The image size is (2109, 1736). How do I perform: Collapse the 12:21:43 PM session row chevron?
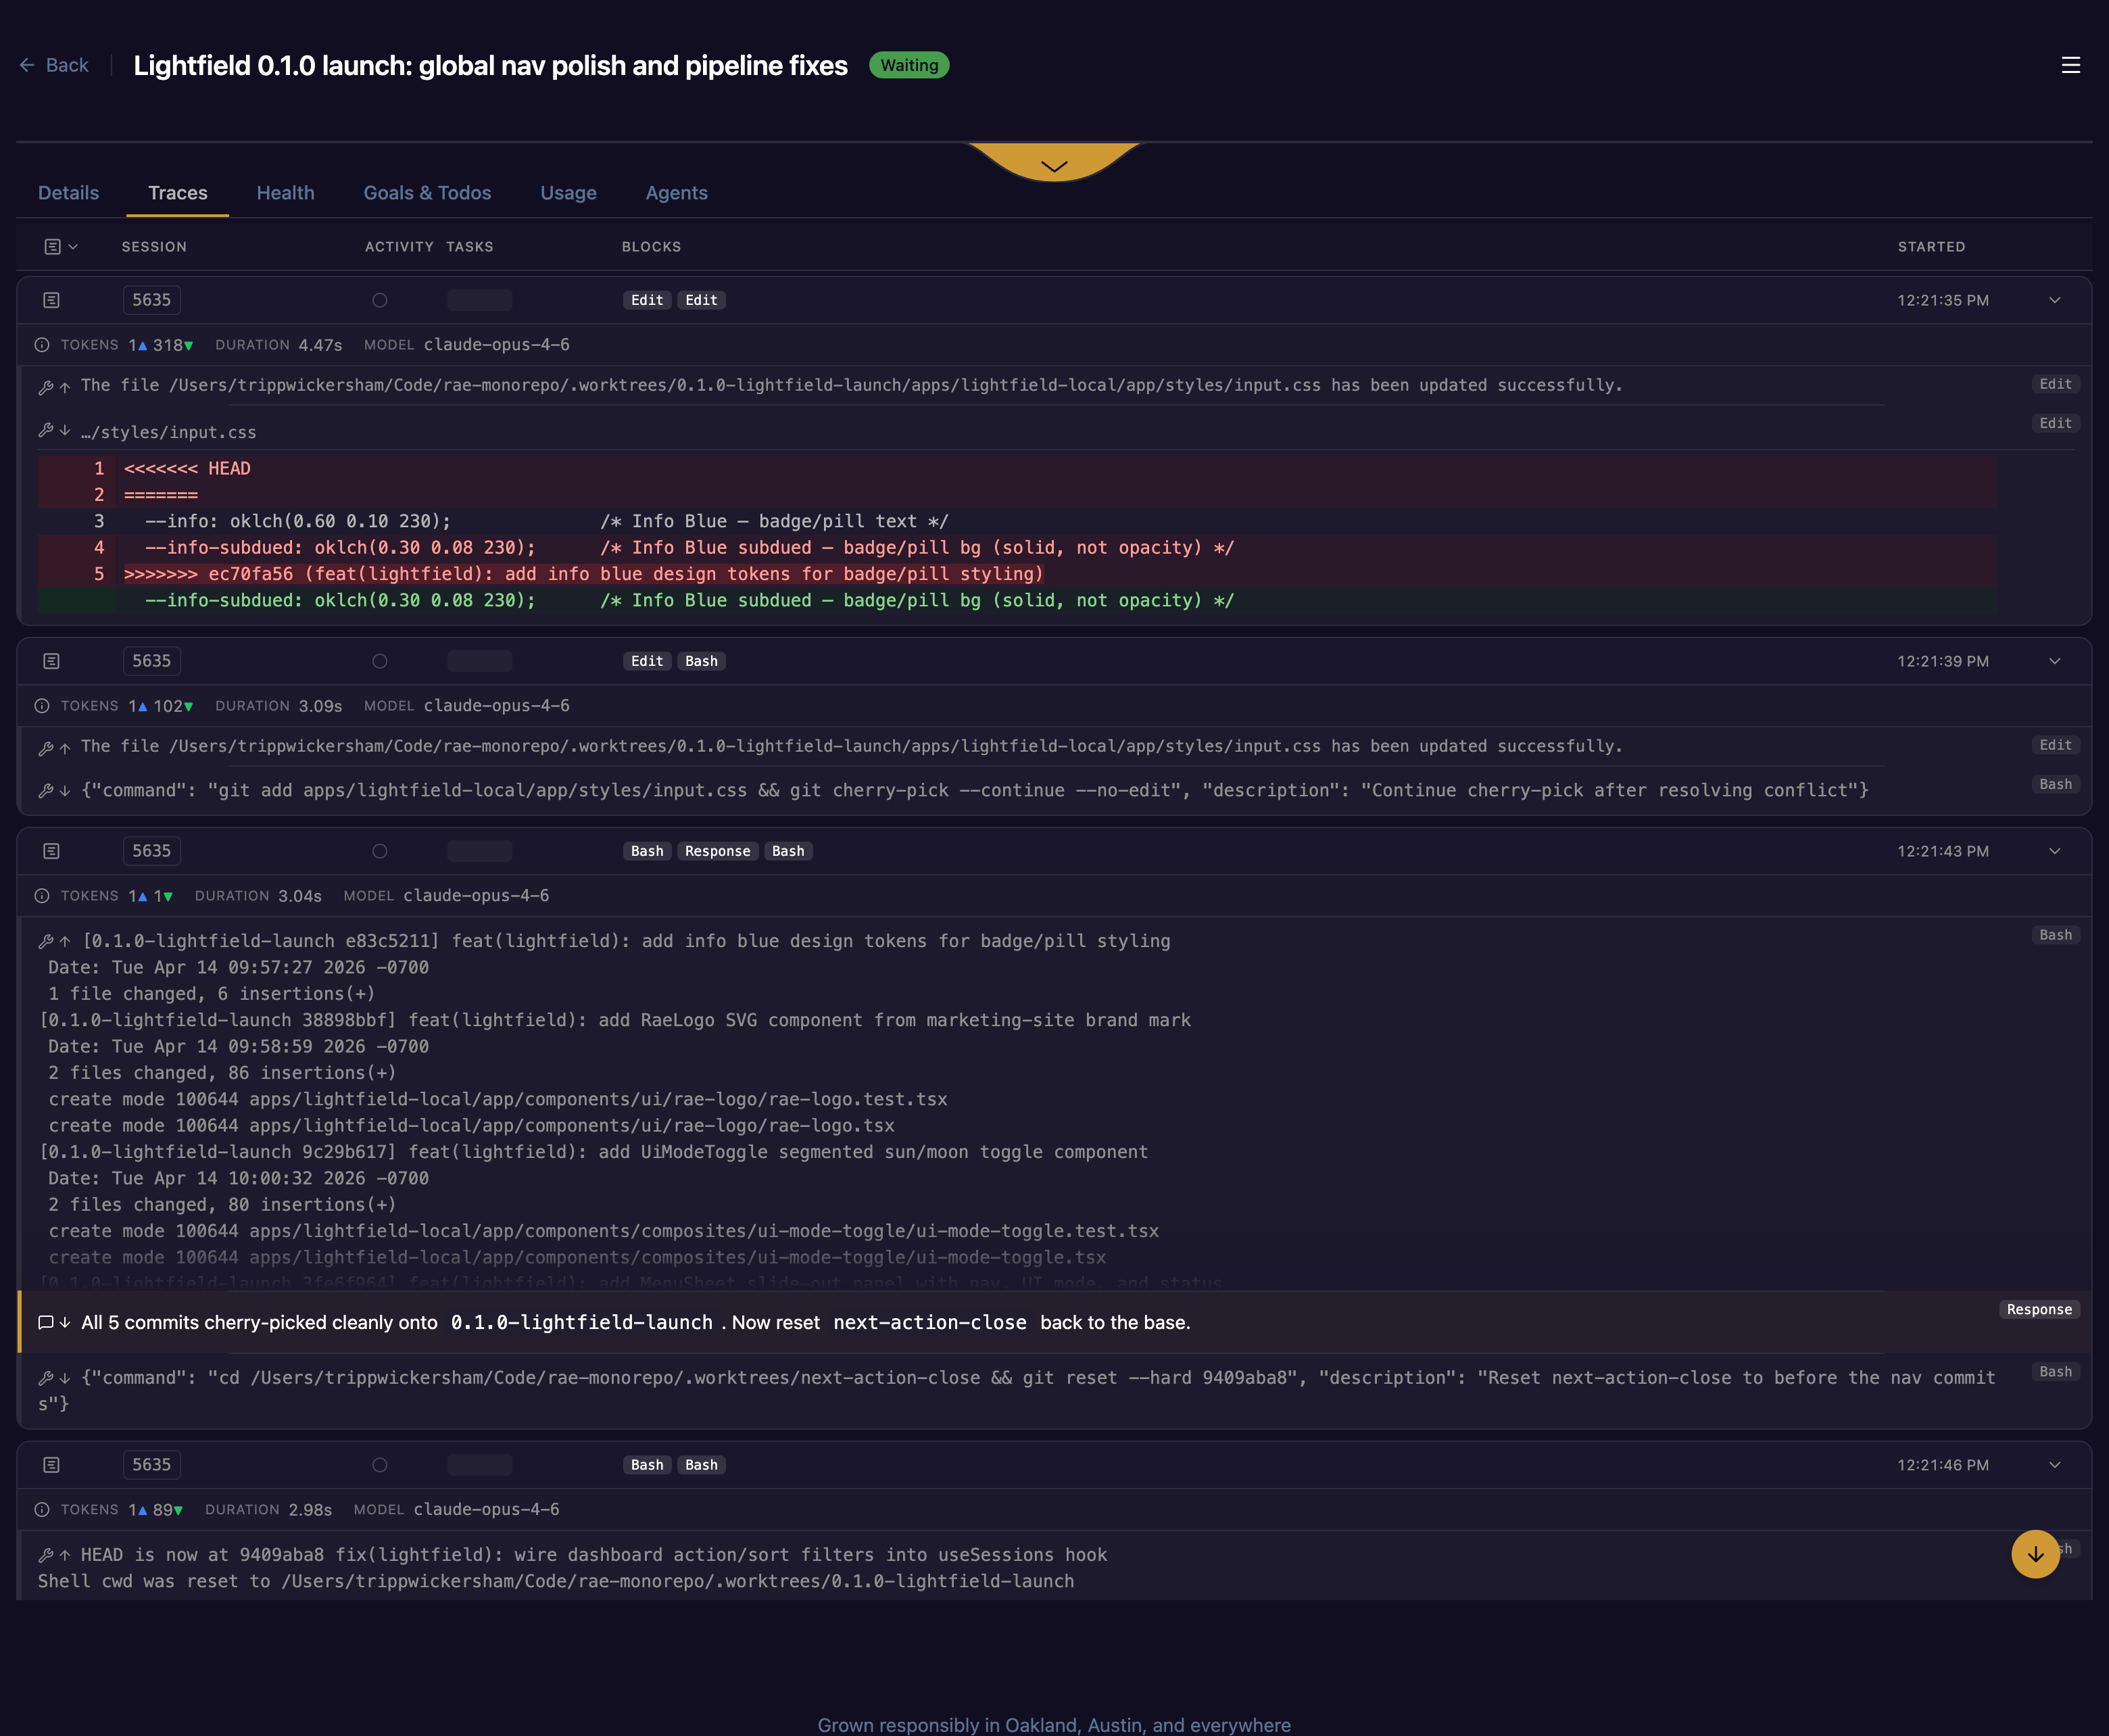click(2054, 851)
